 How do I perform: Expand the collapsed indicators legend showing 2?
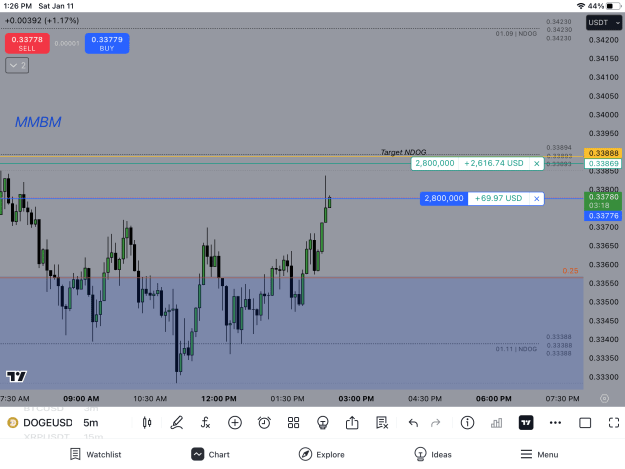point(17,65)
